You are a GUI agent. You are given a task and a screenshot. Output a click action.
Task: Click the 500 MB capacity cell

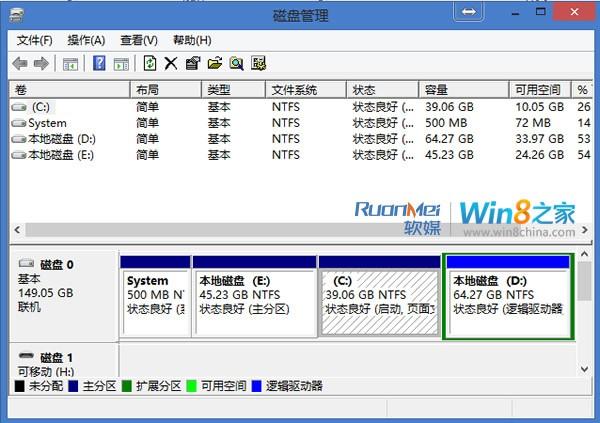pyautogui.click(x=446, y=123)
